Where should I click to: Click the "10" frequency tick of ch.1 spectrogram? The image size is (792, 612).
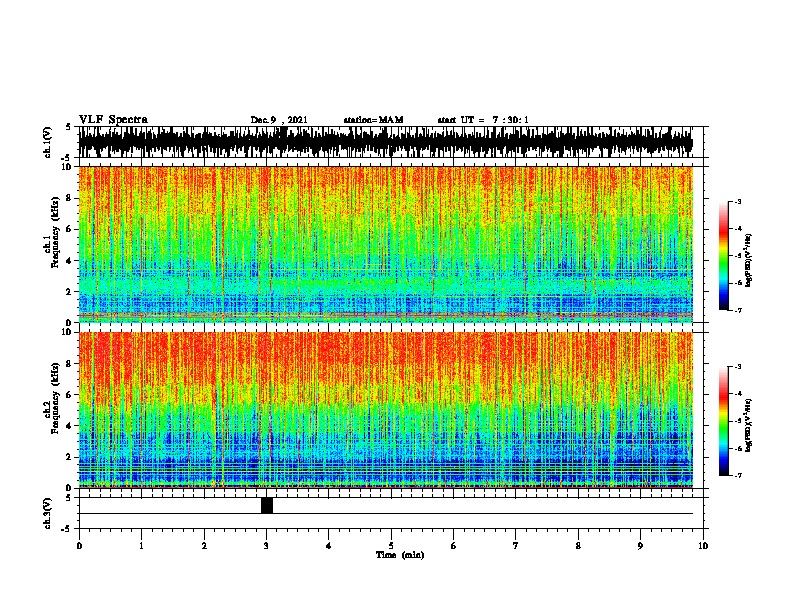click(67, 167)
